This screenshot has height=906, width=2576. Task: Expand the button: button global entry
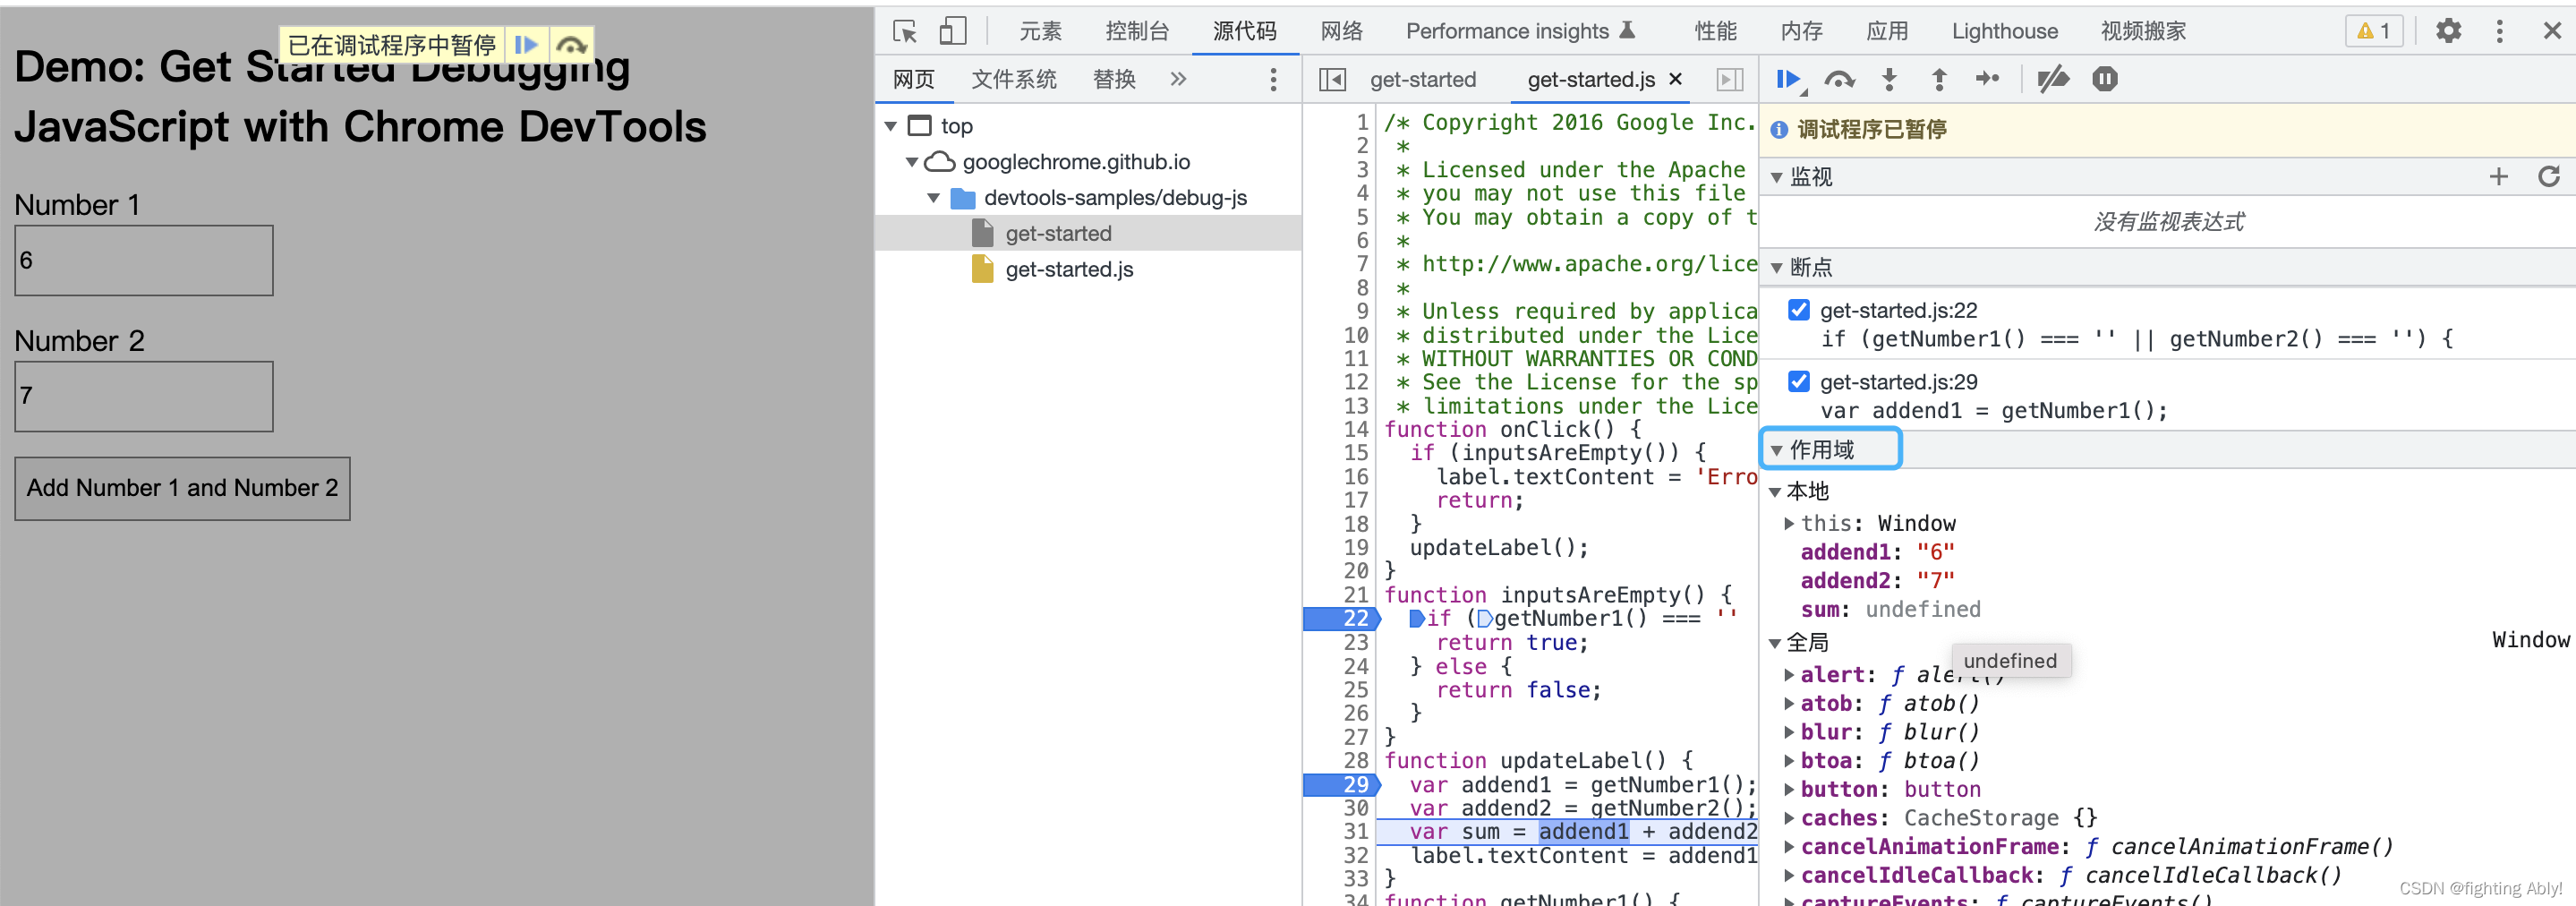(1789, 789)
